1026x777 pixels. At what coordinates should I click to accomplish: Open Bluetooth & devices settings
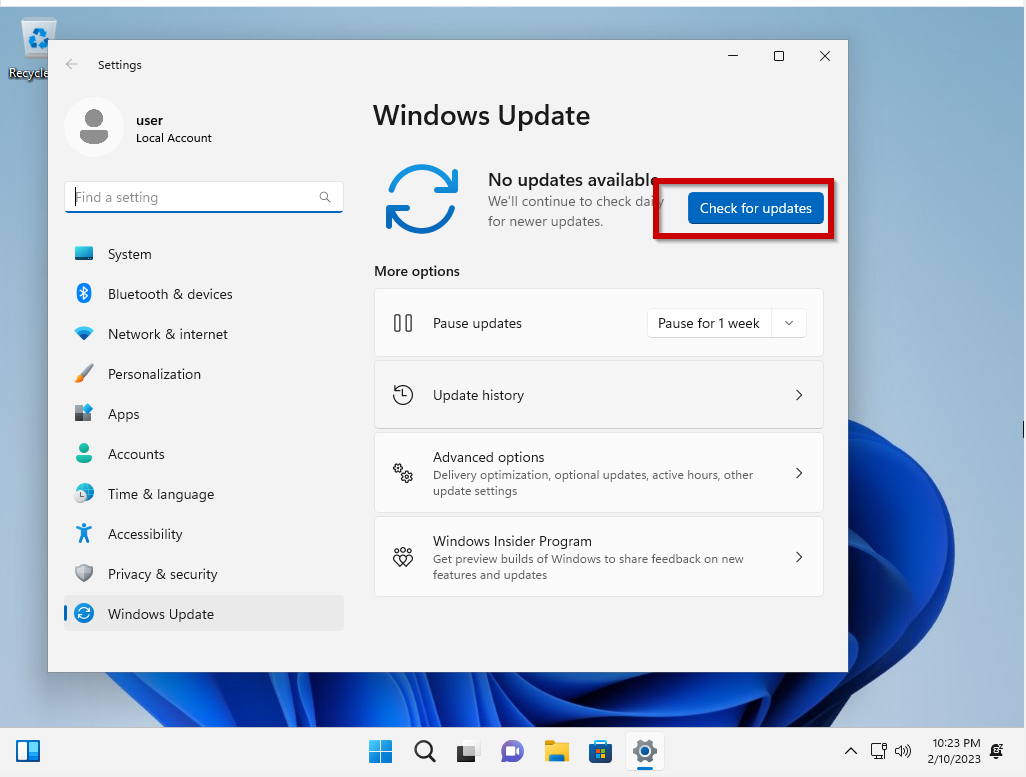(203, 294)
